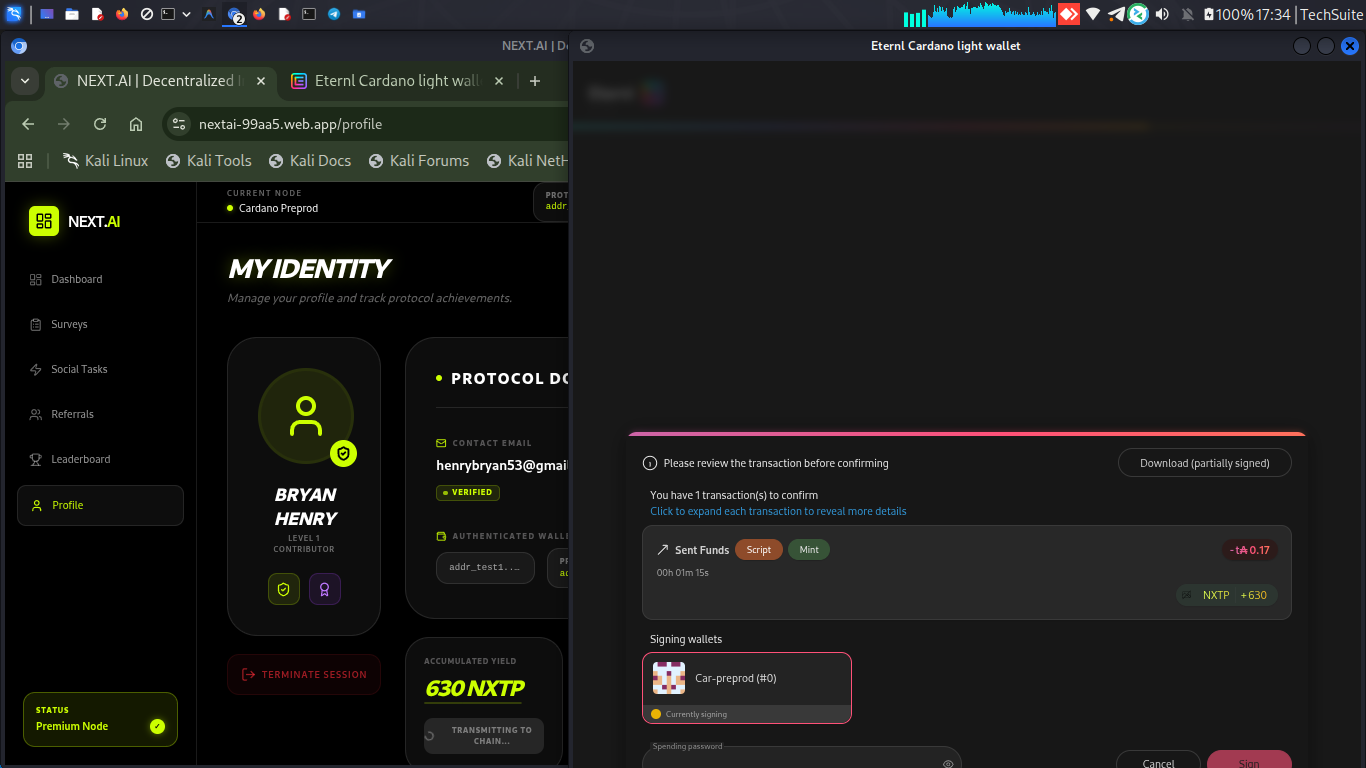Click the verified shield badge on the avatar
This screenshot has height=768, width=1366.
[343, 453]
